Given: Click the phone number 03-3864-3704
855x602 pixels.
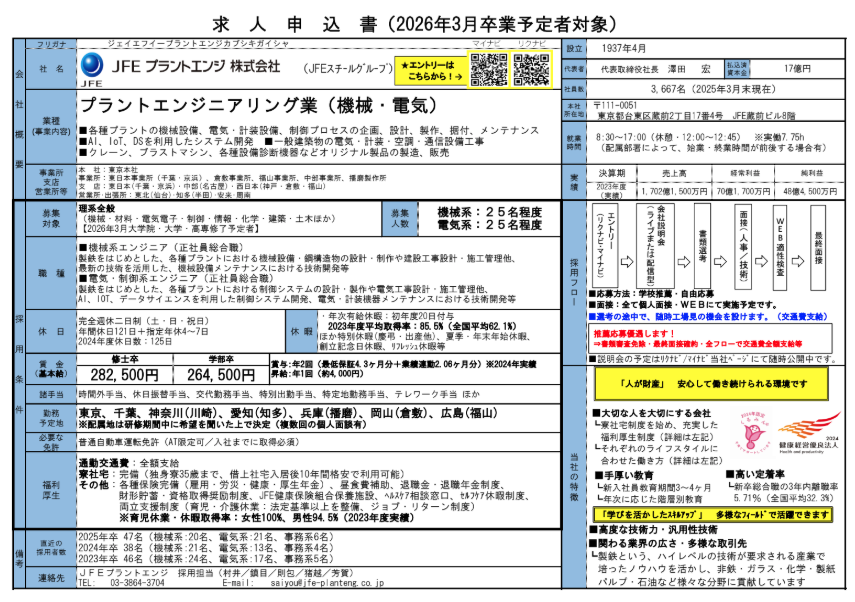Looking at the screenshot, I should point(137,582).
